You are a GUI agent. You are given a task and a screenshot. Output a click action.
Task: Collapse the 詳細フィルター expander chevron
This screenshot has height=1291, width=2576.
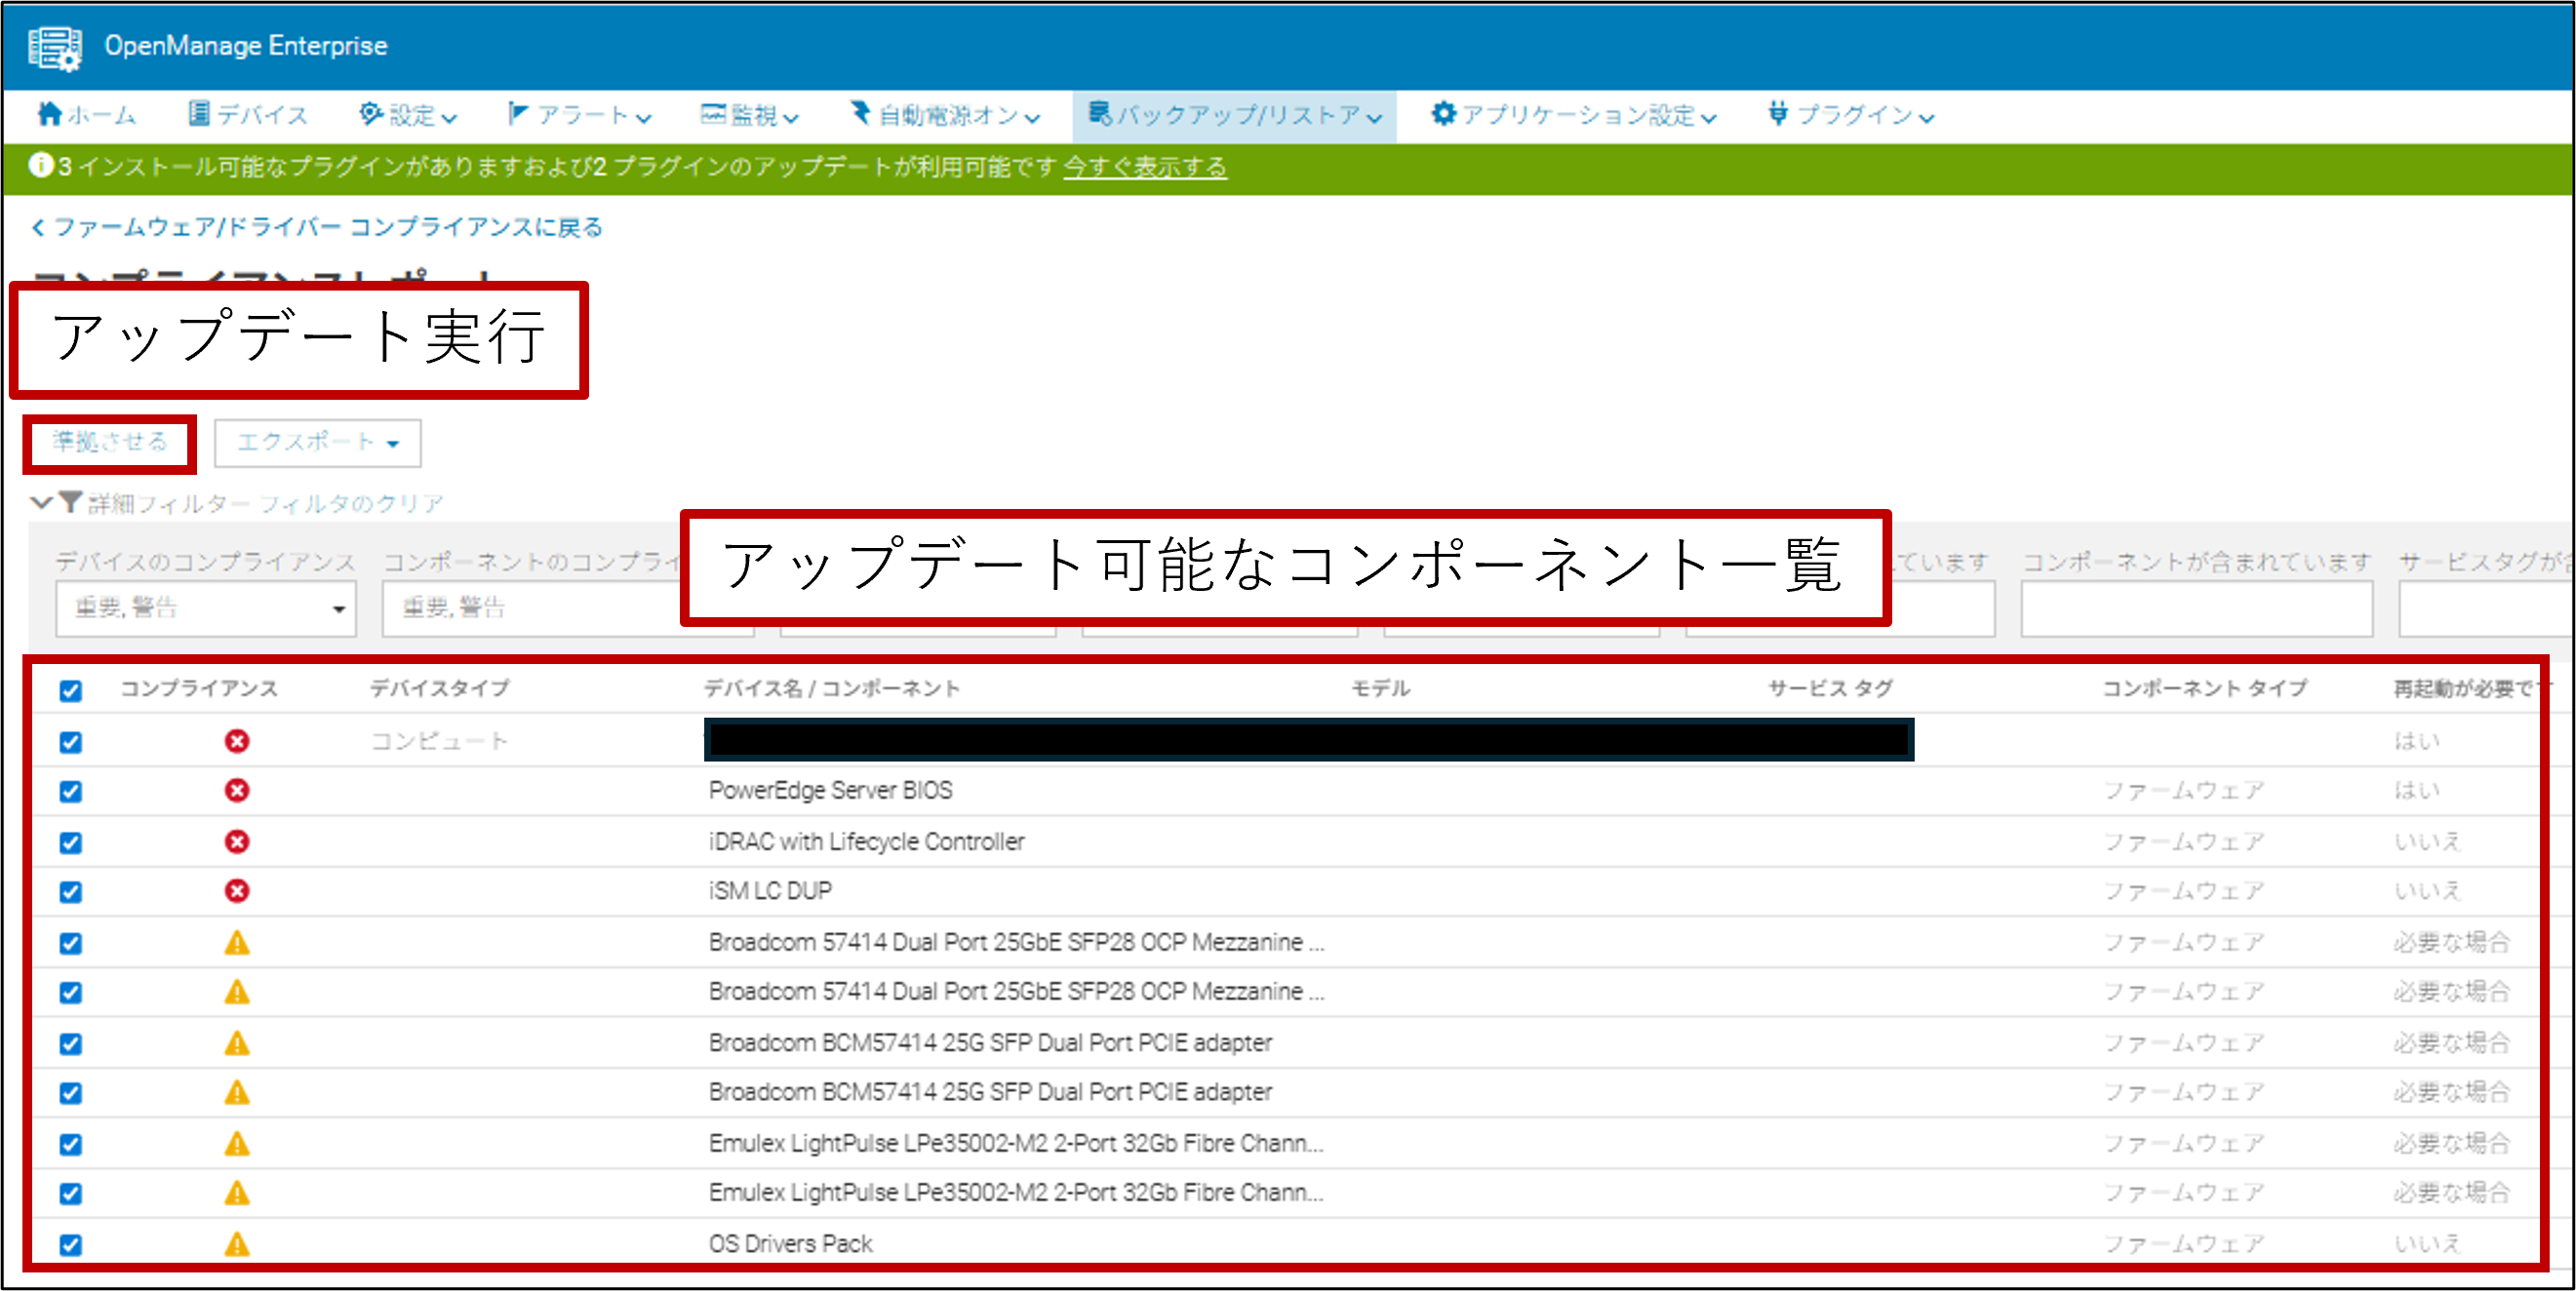[41, 502]
